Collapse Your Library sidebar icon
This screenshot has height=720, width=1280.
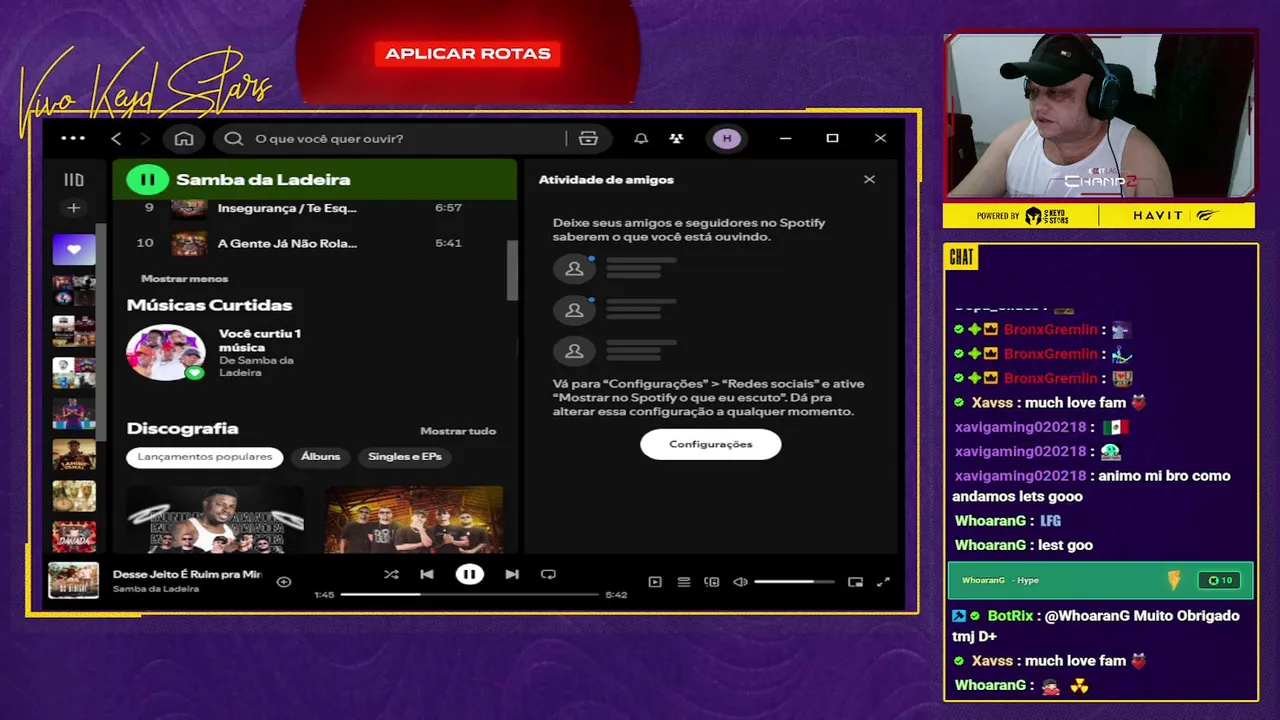coord(74,180)
